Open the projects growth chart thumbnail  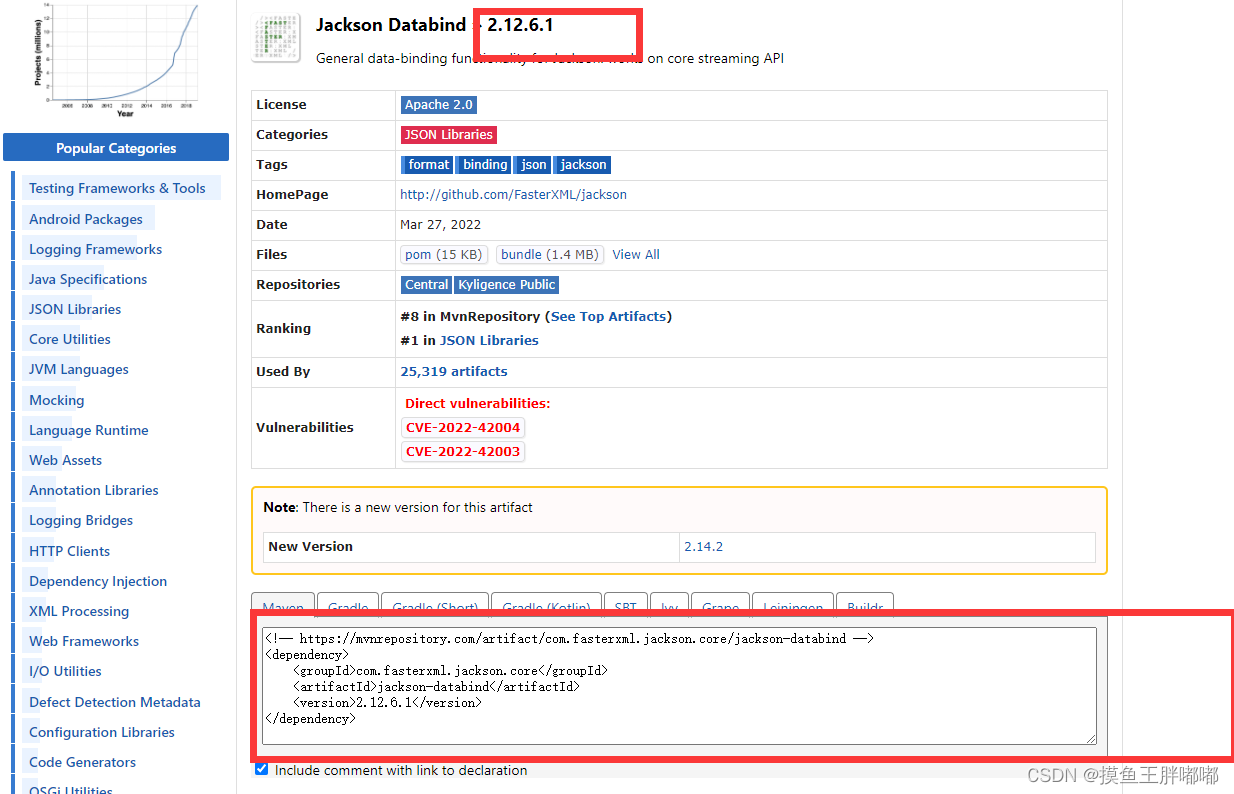pyautogui.click(x=116, y=60)
